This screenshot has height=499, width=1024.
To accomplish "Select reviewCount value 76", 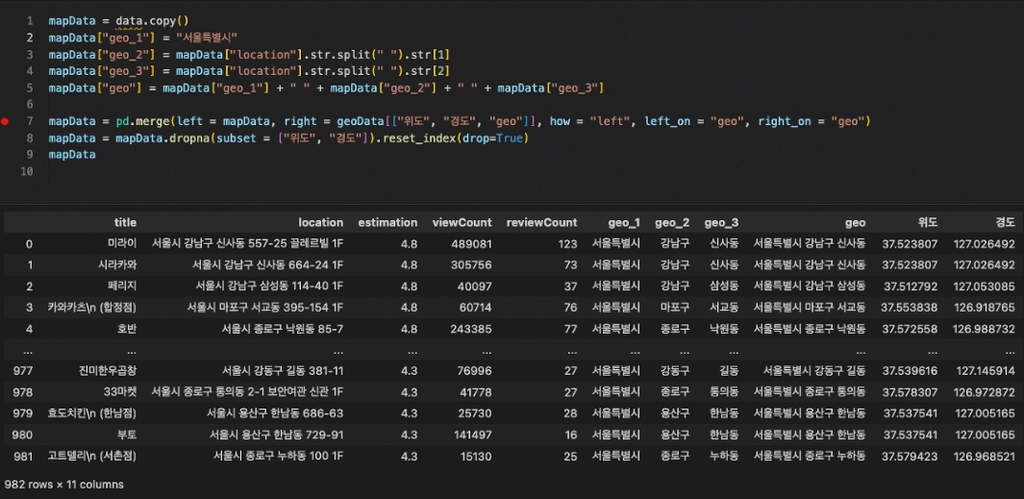I will (571, 307).
